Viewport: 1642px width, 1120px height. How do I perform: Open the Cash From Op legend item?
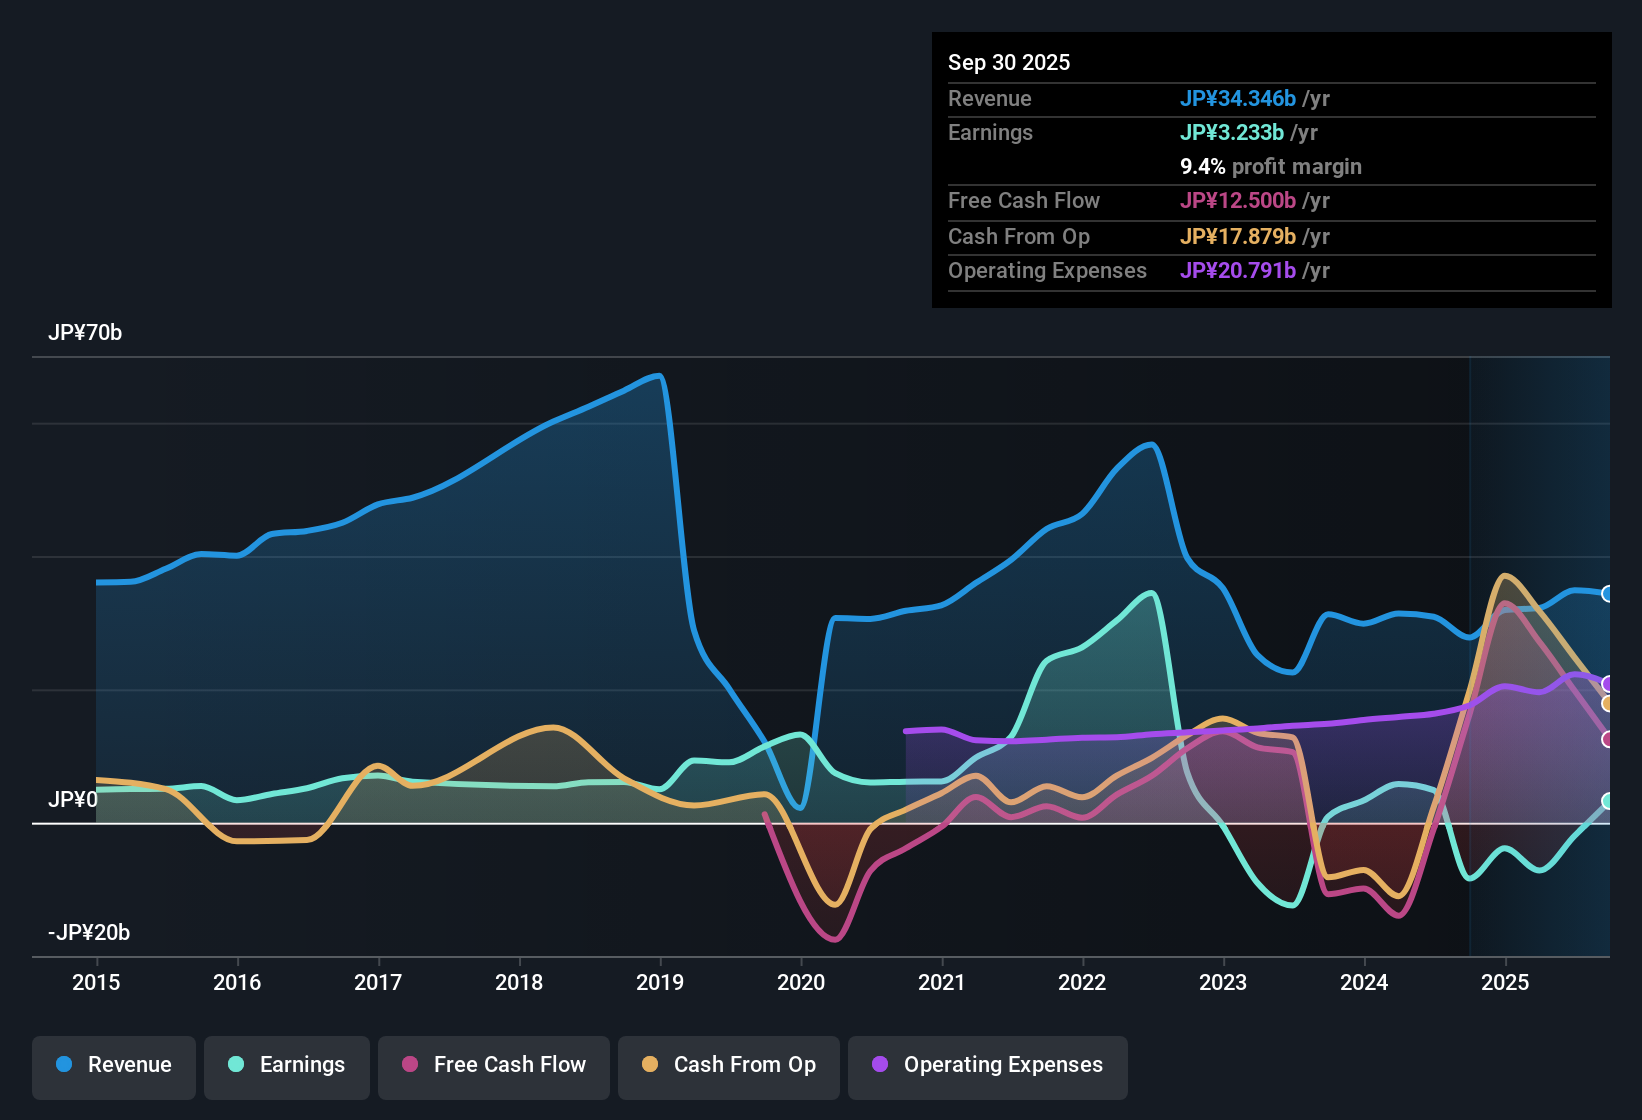click(728, 1065)
